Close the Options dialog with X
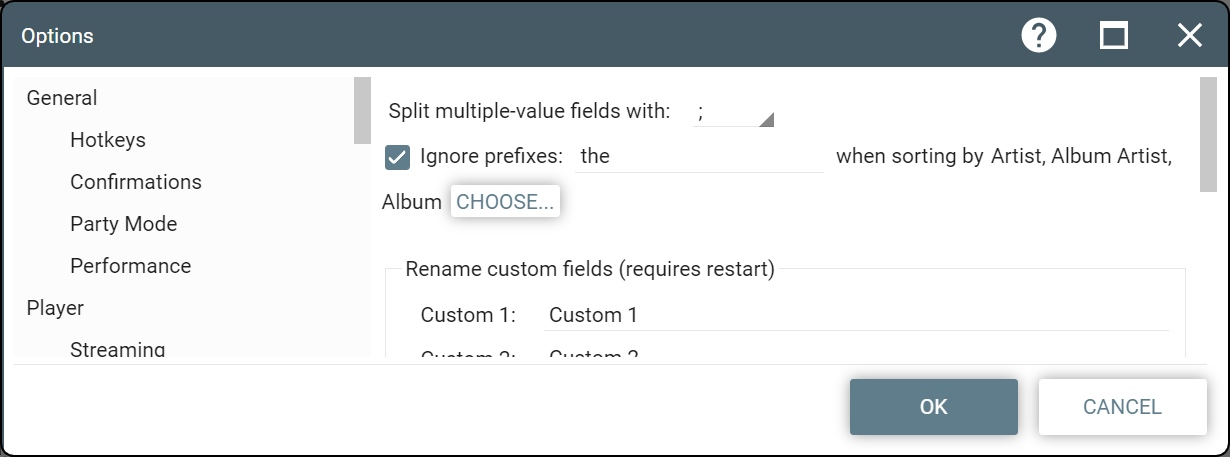The image size is (1230, 457). click(x=1189, y=36)
